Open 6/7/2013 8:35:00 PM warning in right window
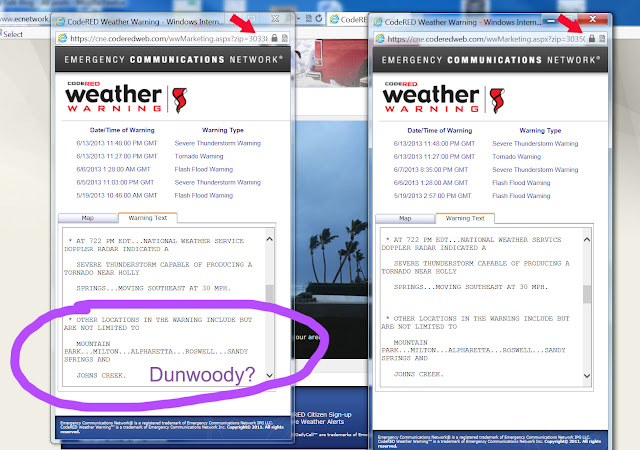The width and height of the screenshot is (640, 450). [431, 169]
